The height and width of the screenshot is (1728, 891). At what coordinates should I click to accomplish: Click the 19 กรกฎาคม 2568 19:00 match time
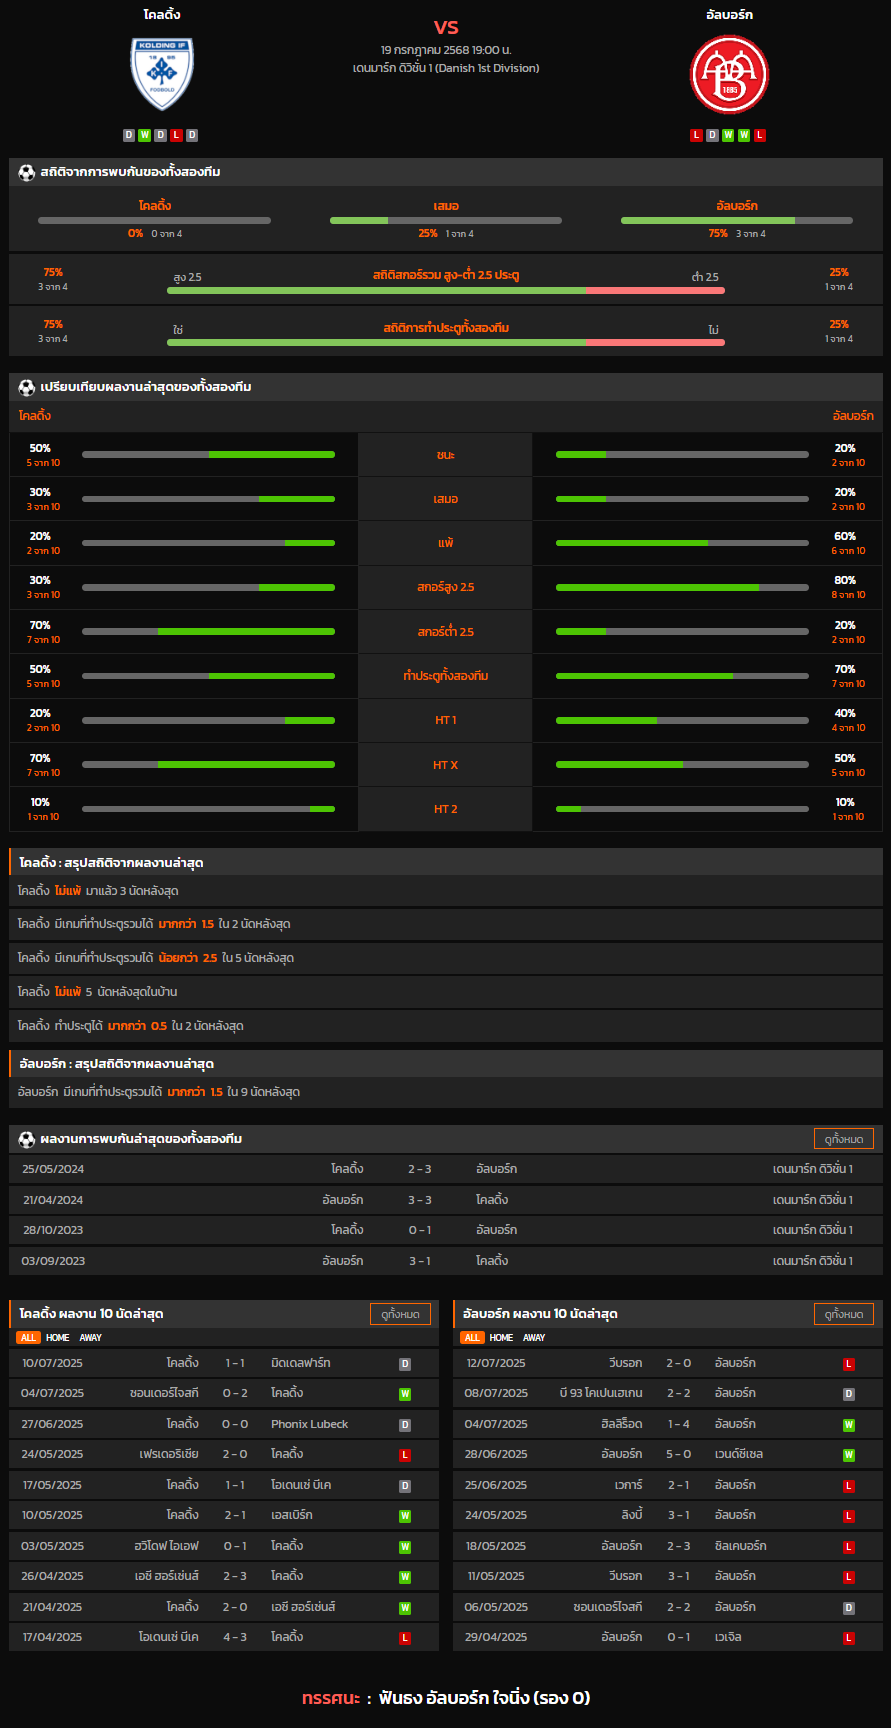click(x=446, y=49)
